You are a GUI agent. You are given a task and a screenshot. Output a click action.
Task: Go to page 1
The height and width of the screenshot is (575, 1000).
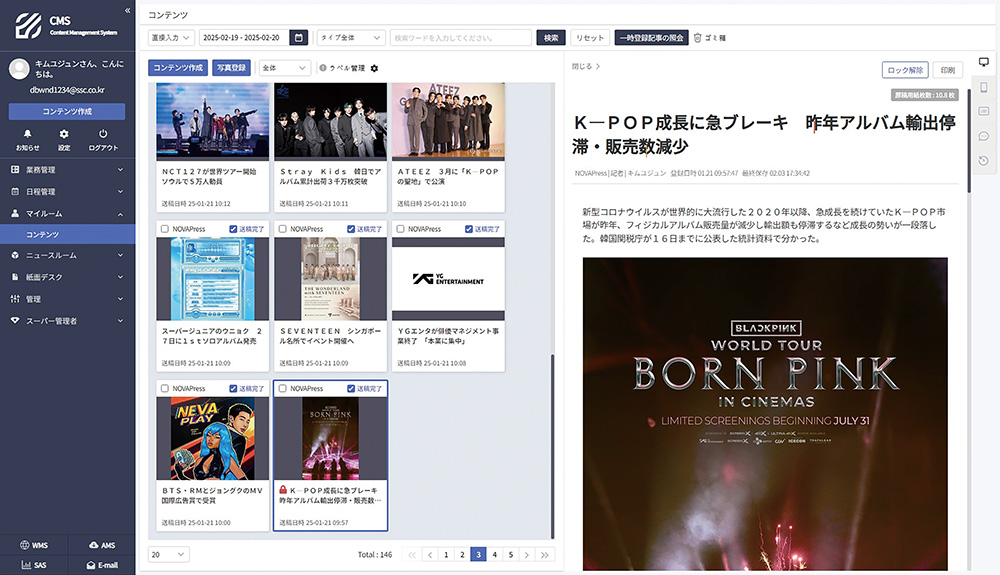point(446,555)
